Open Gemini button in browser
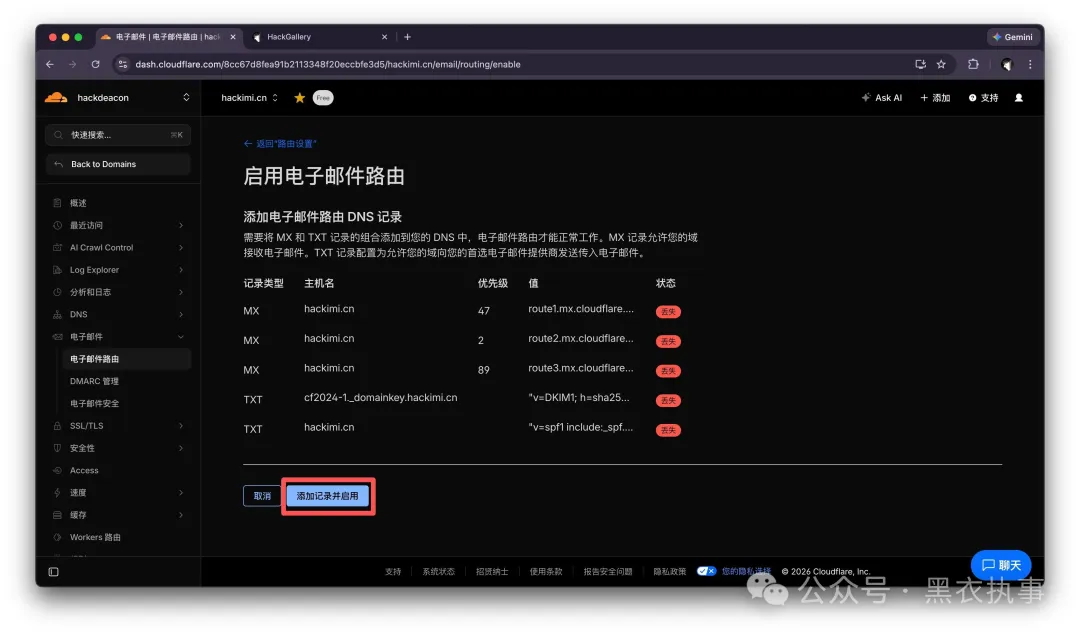The width and height of the screenshot is (1080, 634). tap(1012, 37)
